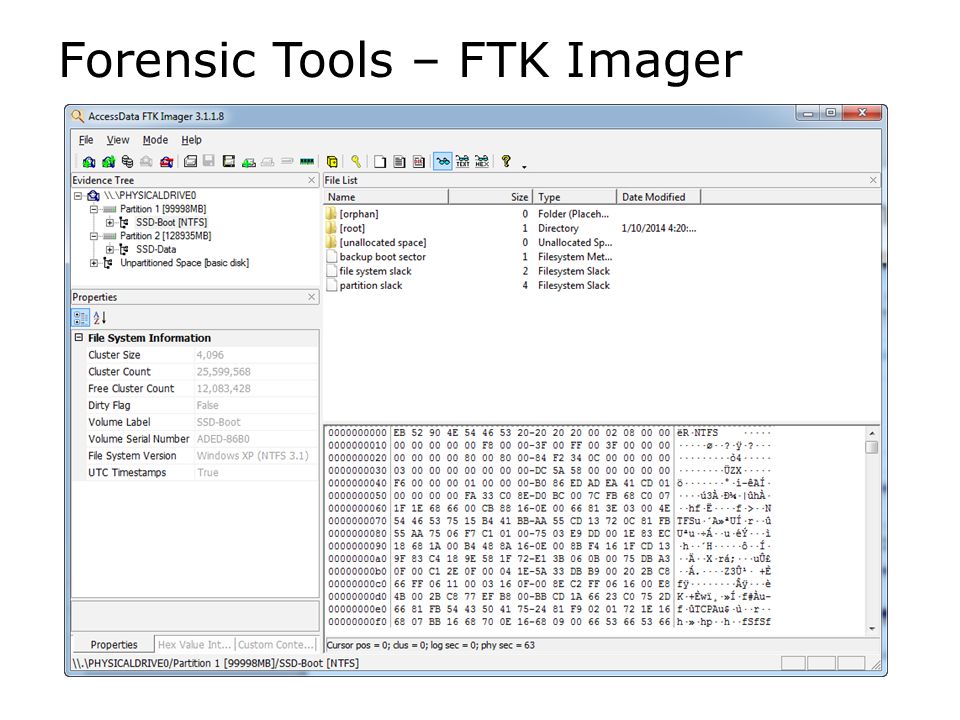
Task: Collapse File System Information section
Action: (x=78, y=337)
